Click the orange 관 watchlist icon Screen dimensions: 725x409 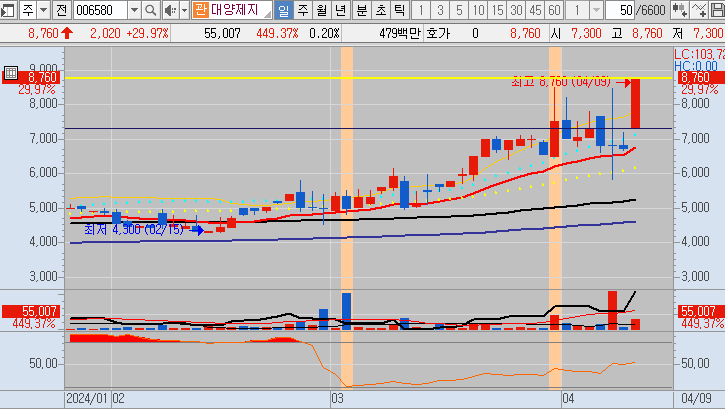[201, 10]
